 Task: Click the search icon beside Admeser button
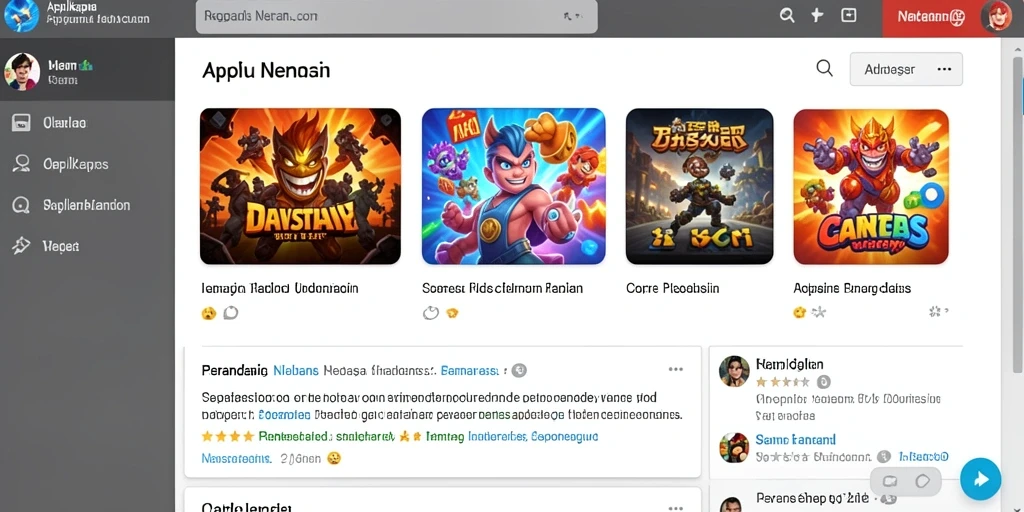pos(825,68)
